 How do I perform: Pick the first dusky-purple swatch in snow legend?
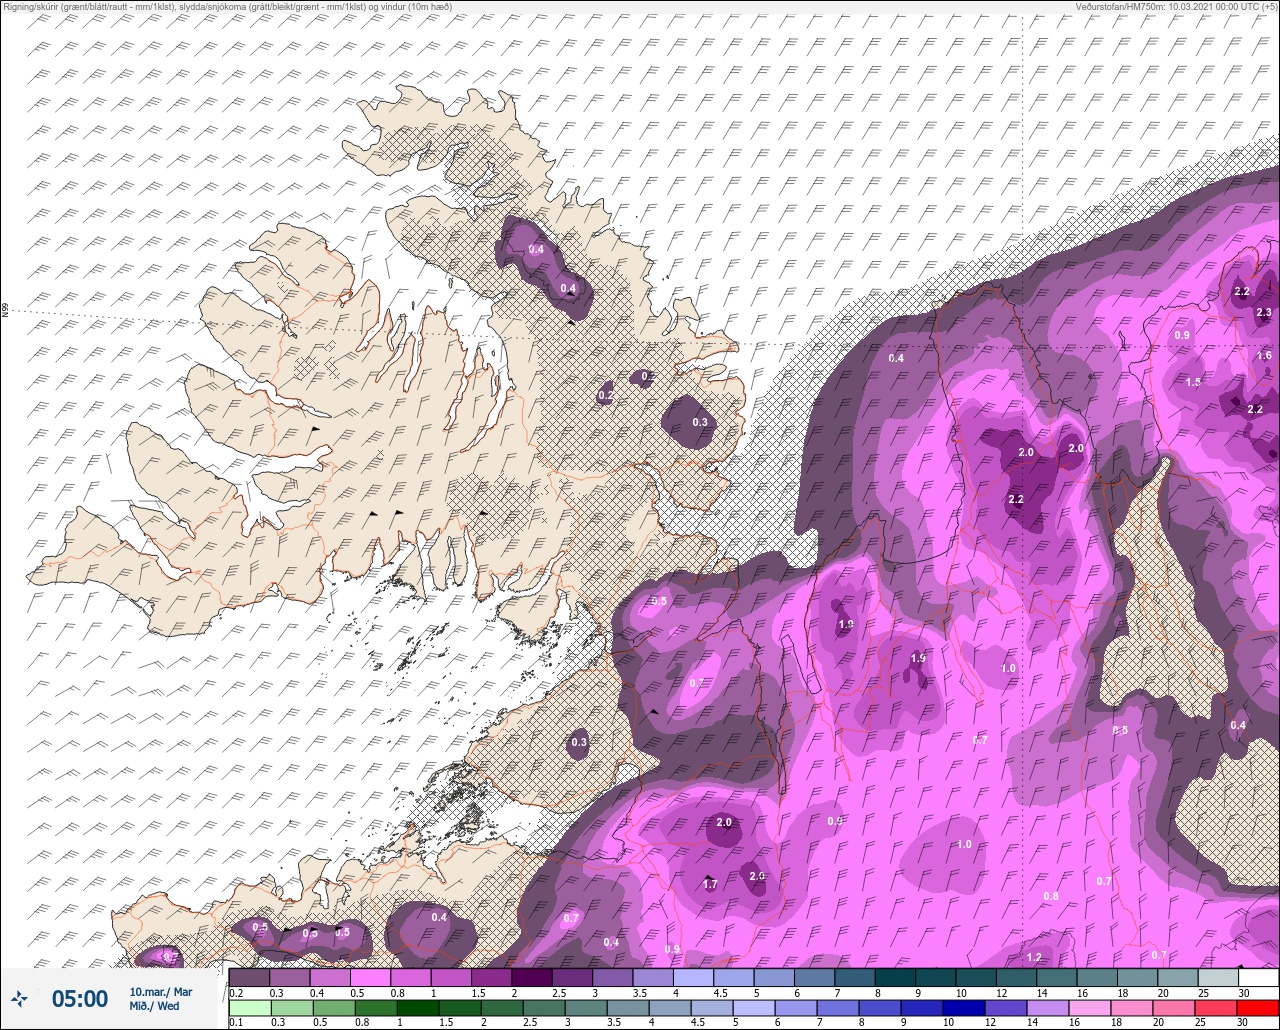[249, 977]
